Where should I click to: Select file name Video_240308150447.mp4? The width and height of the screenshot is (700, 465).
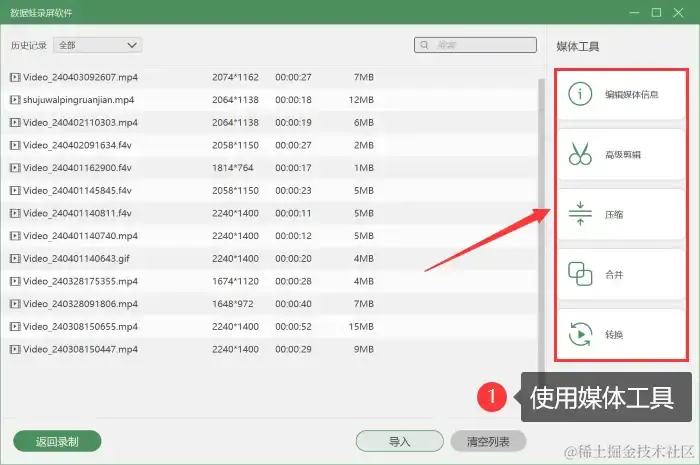[80, 349]
